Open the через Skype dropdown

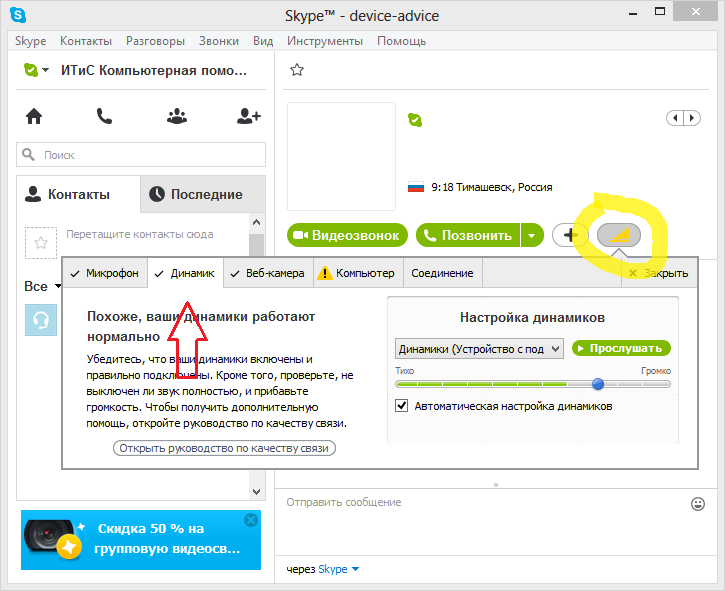(x=338, y=569)
